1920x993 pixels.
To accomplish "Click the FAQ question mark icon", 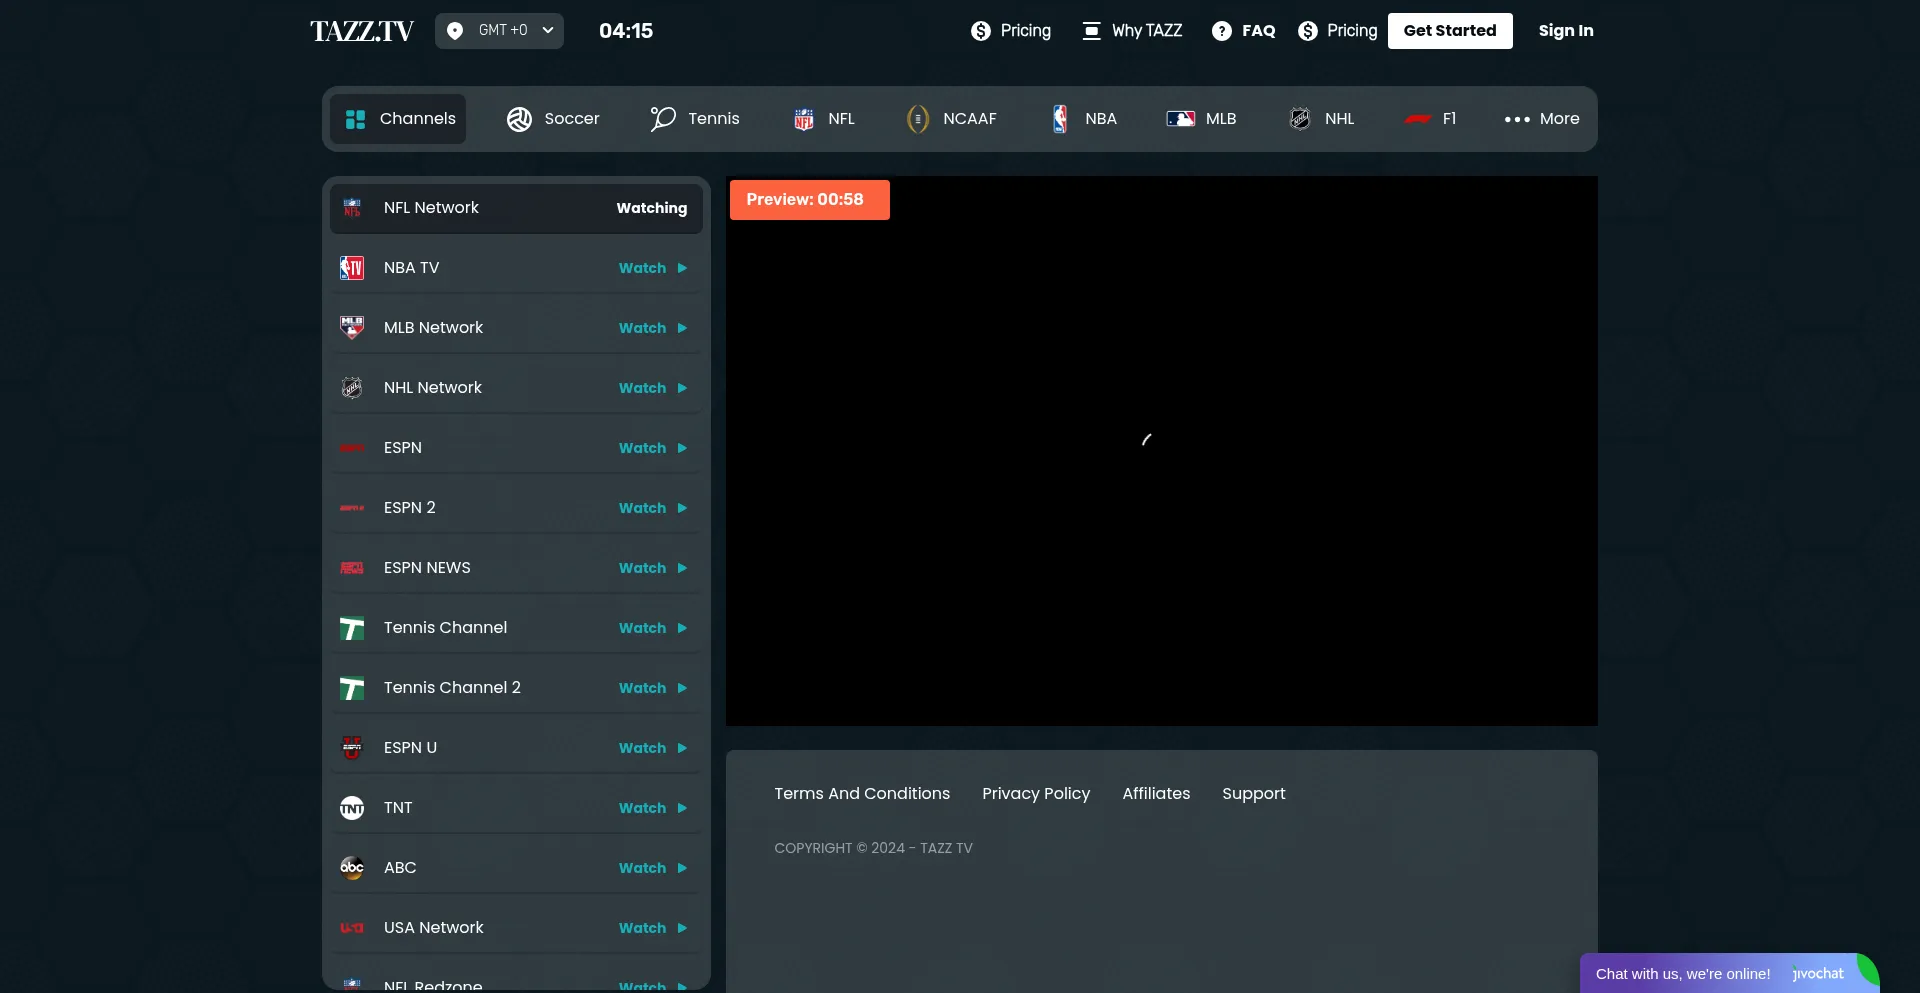I will 1221,31.
